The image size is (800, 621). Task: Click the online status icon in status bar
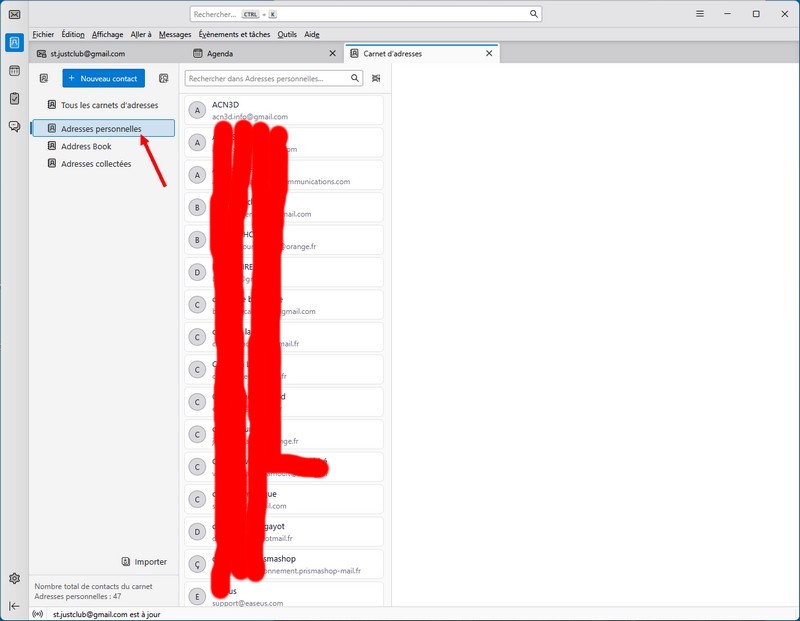(x=37, y=614)
